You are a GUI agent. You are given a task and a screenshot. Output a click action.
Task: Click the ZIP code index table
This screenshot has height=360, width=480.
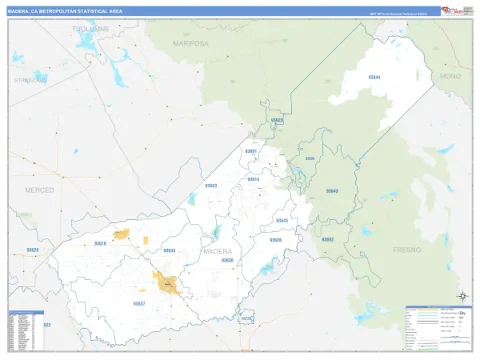tap(26, 330)
